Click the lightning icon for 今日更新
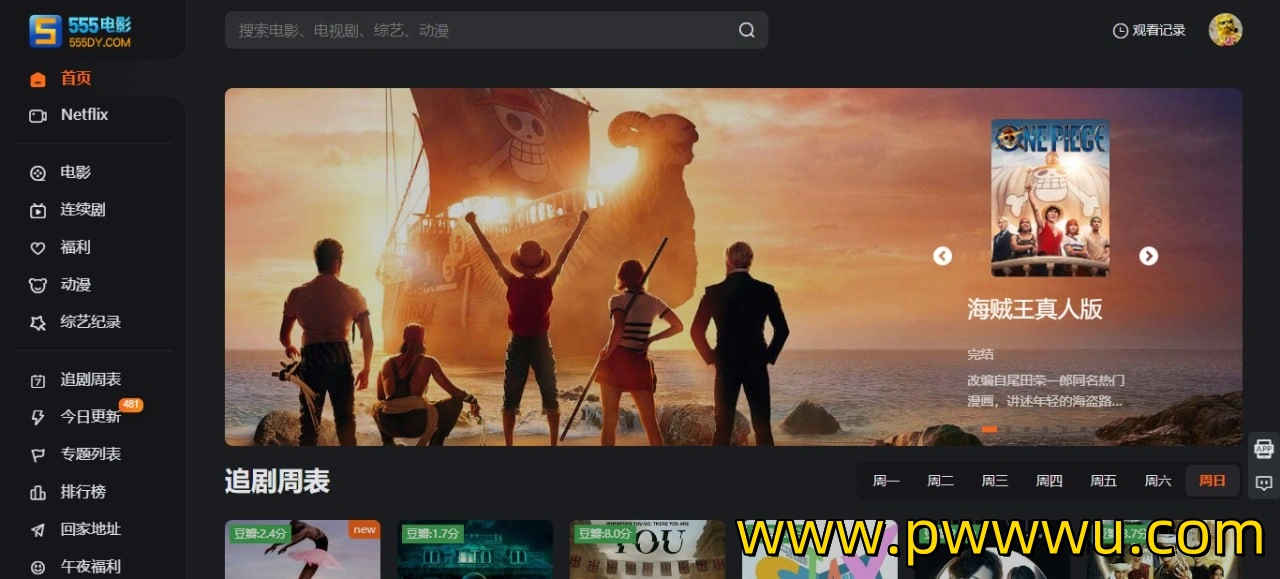 pos(38,418)
